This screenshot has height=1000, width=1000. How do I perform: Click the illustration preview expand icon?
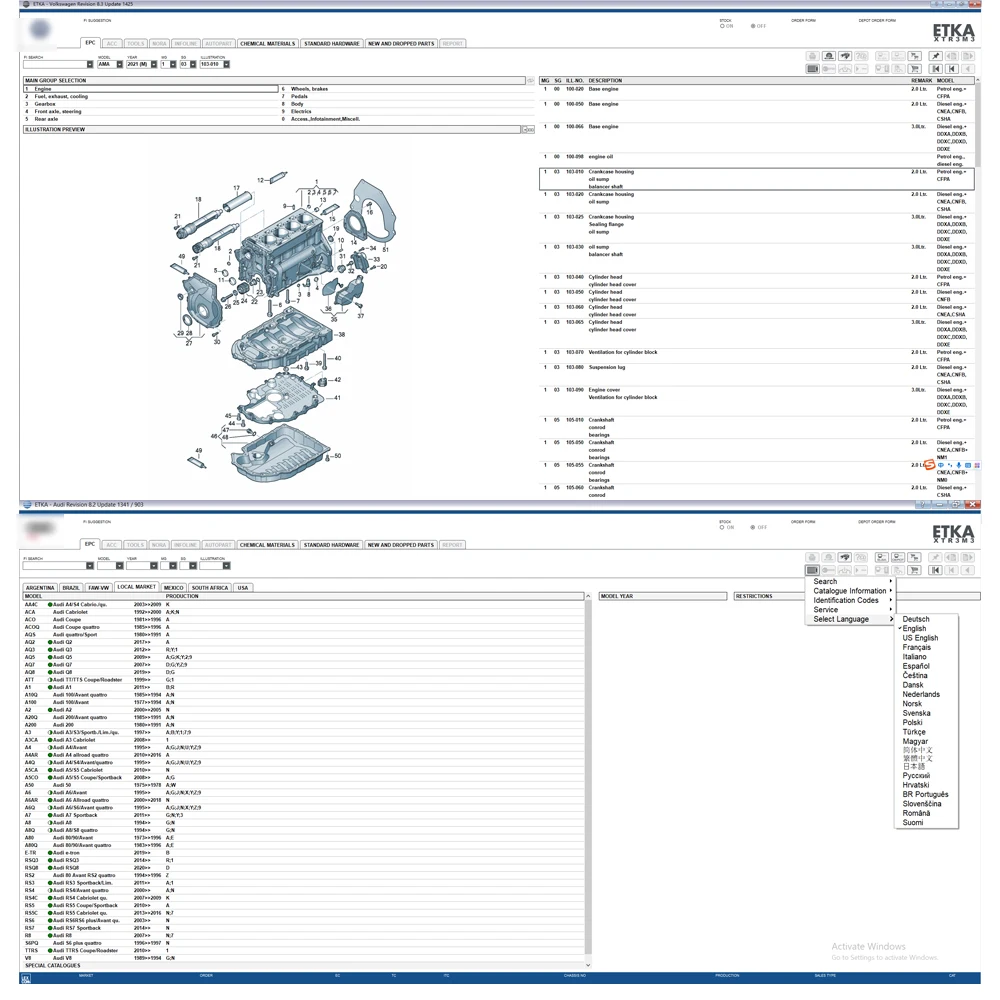pos(528,129)
